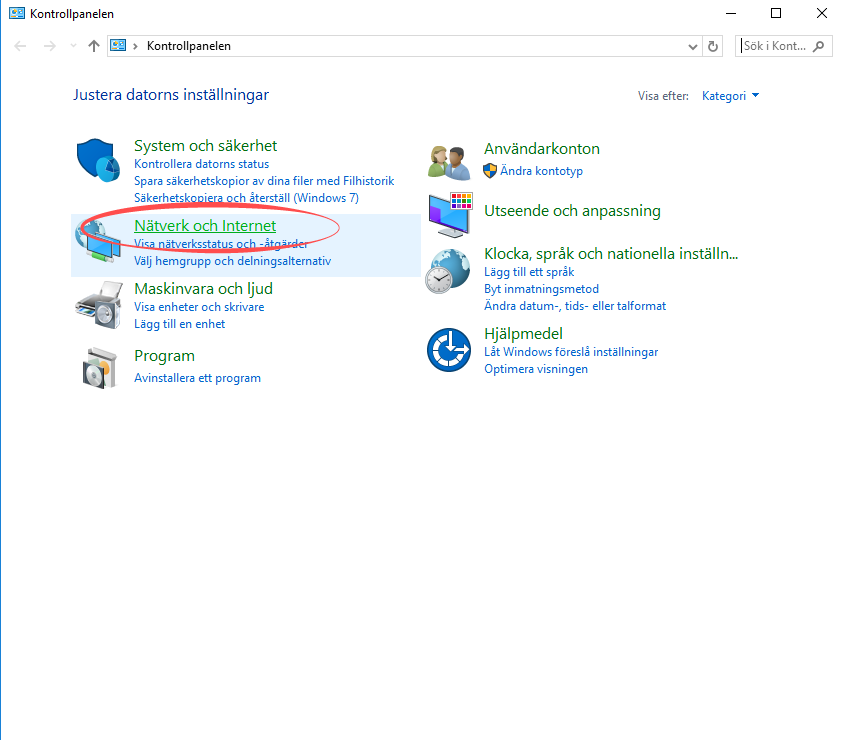This screenshot has height=740, width=844.
Task: Select Ändra kontotyp link
Action: tap(541, 171)
